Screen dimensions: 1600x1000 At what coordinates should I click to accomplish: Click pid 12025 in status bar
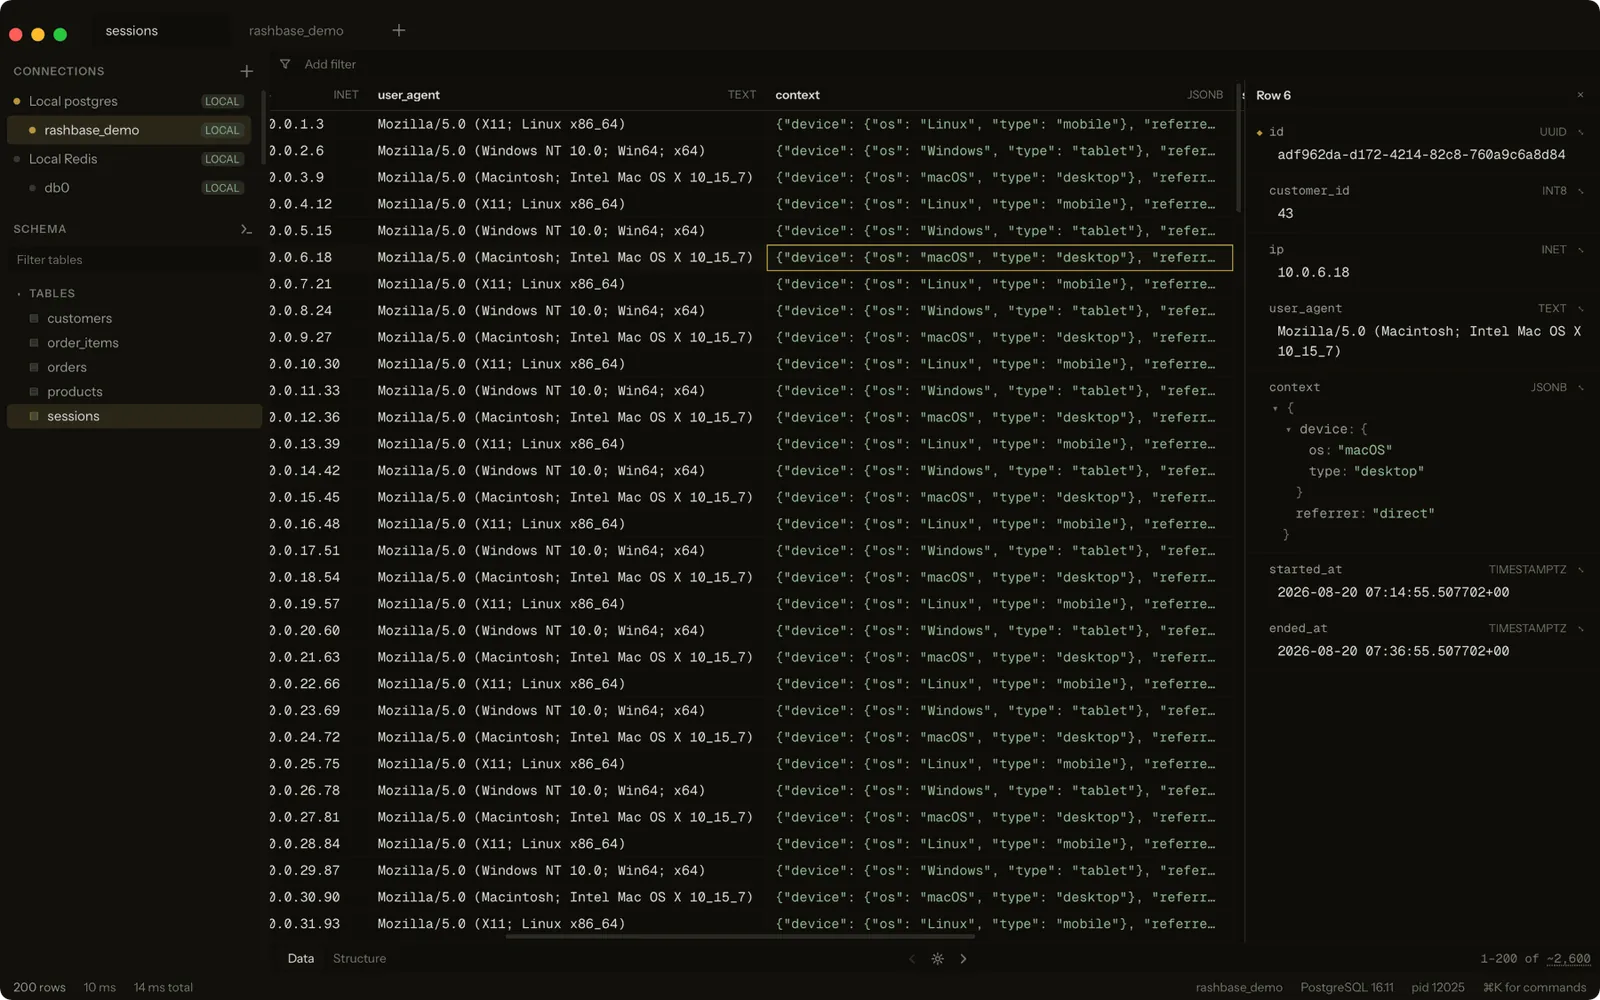(x=1438, y=987)
